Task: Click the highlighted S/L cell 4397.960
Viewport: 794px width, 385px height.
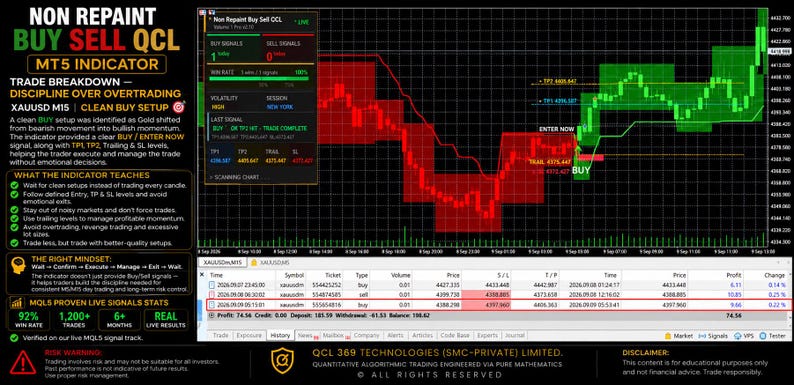Action: click(x=486, y=305)
